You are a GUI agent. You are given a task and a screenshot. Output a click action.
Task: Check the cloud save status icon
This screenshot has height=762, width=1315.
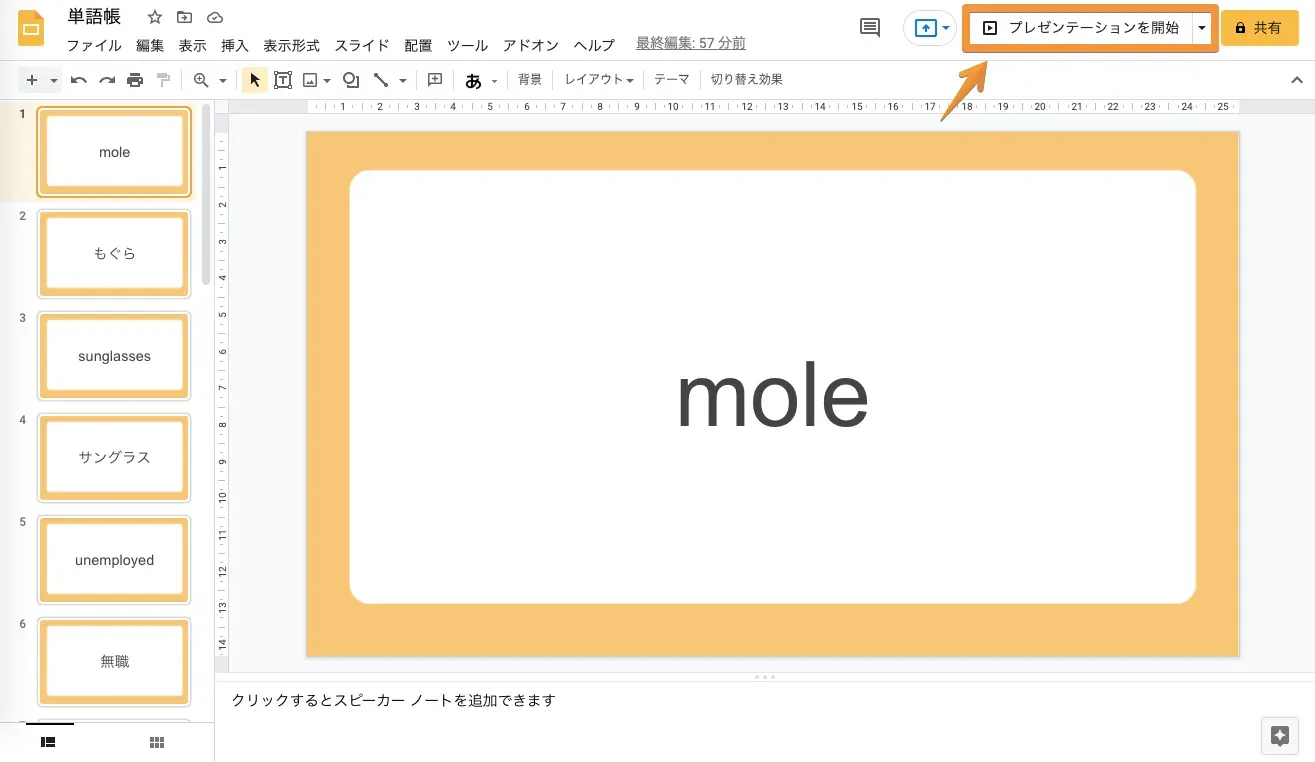pyautogui.click(x=214, y=18)
